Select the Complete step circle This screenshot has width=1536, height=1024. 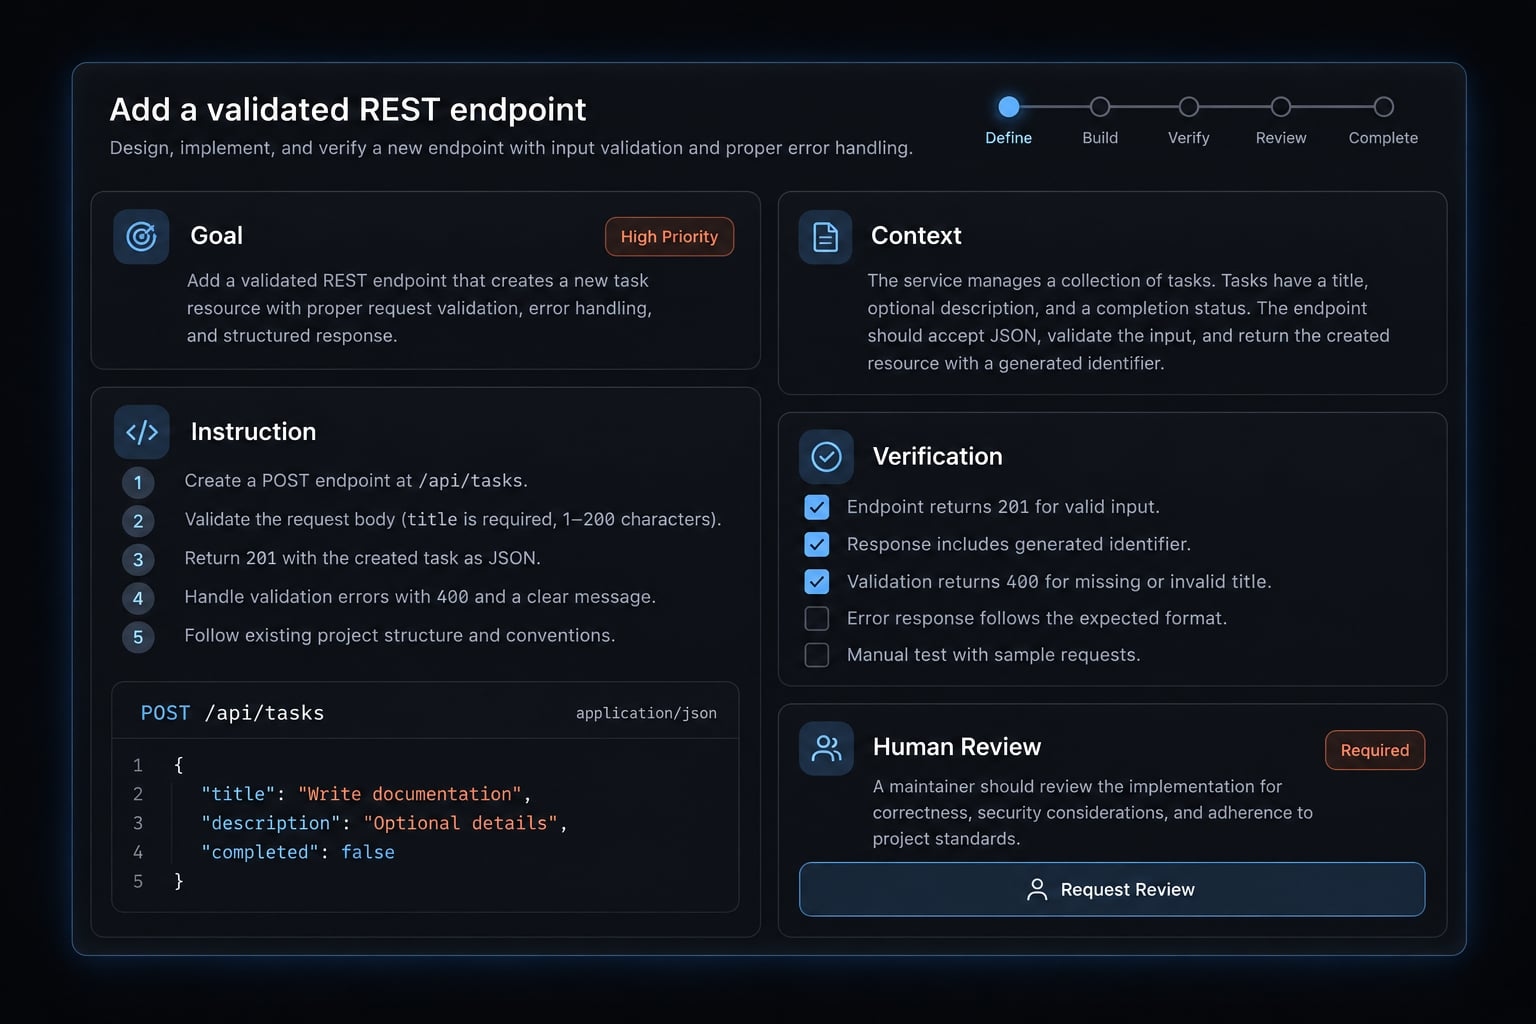[1384, 107]
